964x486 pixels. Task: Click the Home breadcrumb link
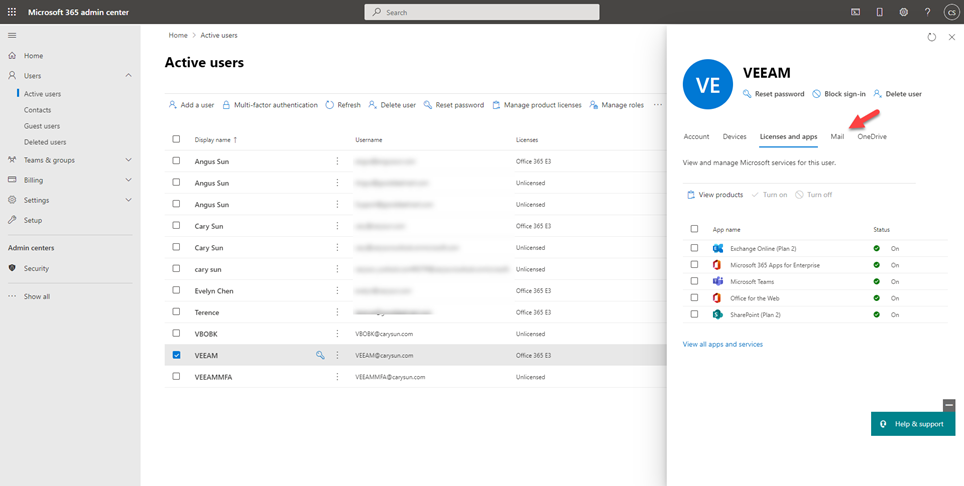178,36
